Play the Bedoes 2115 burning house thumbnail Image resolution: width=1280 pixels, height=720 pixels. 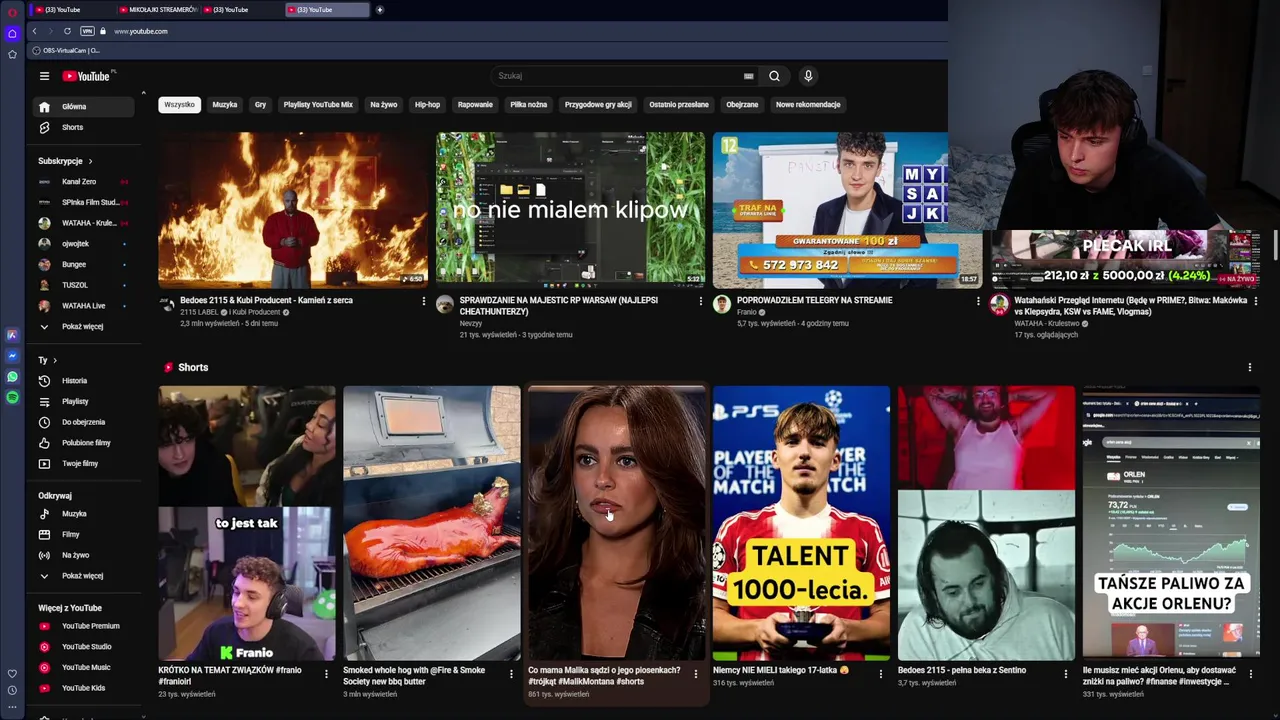293,210
